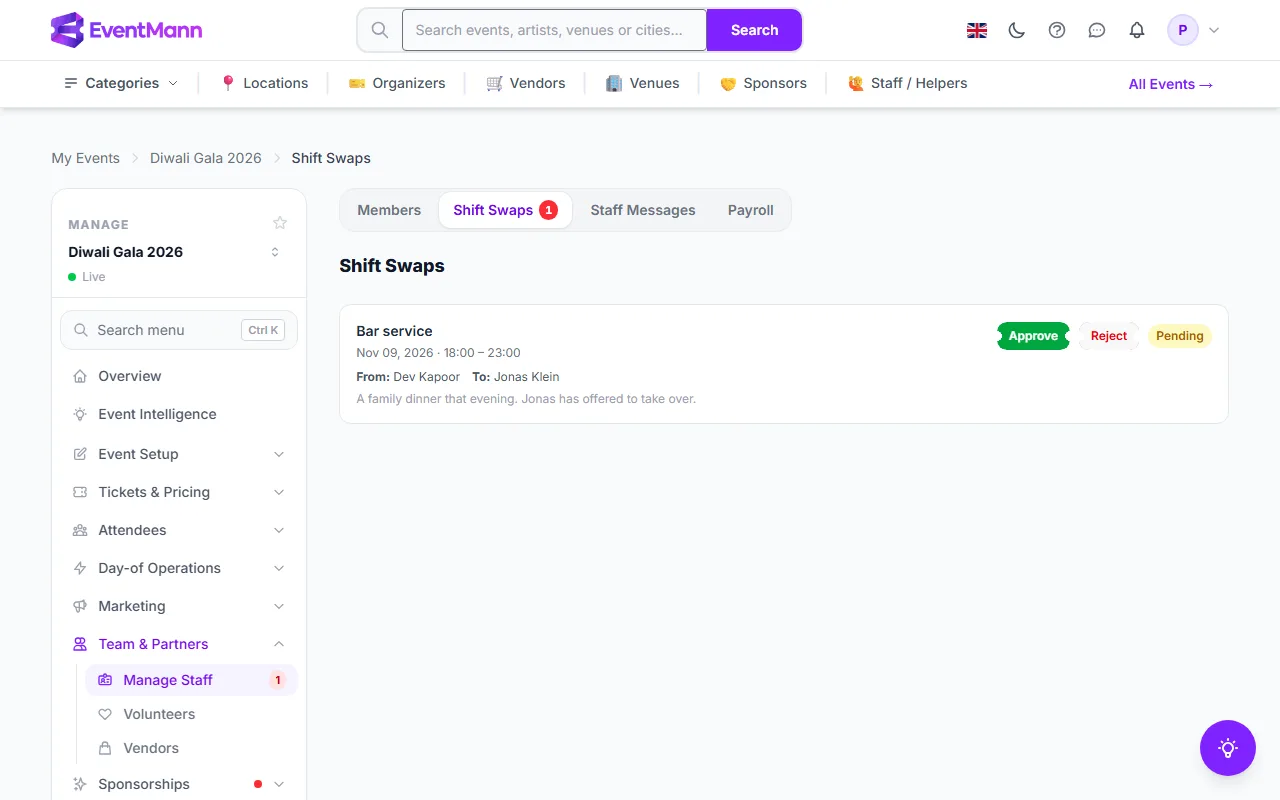Viewport: 1280px width, 800px height.
Task: Expand the Attendees section
Action: [x=179, y=530]
